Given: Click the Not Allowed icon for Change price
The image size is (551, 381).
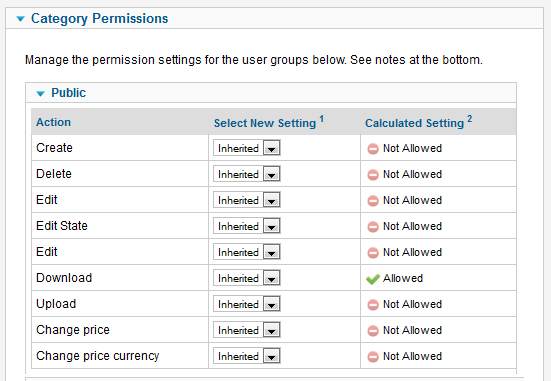Looking at the screenshot, I should [373, 331].
